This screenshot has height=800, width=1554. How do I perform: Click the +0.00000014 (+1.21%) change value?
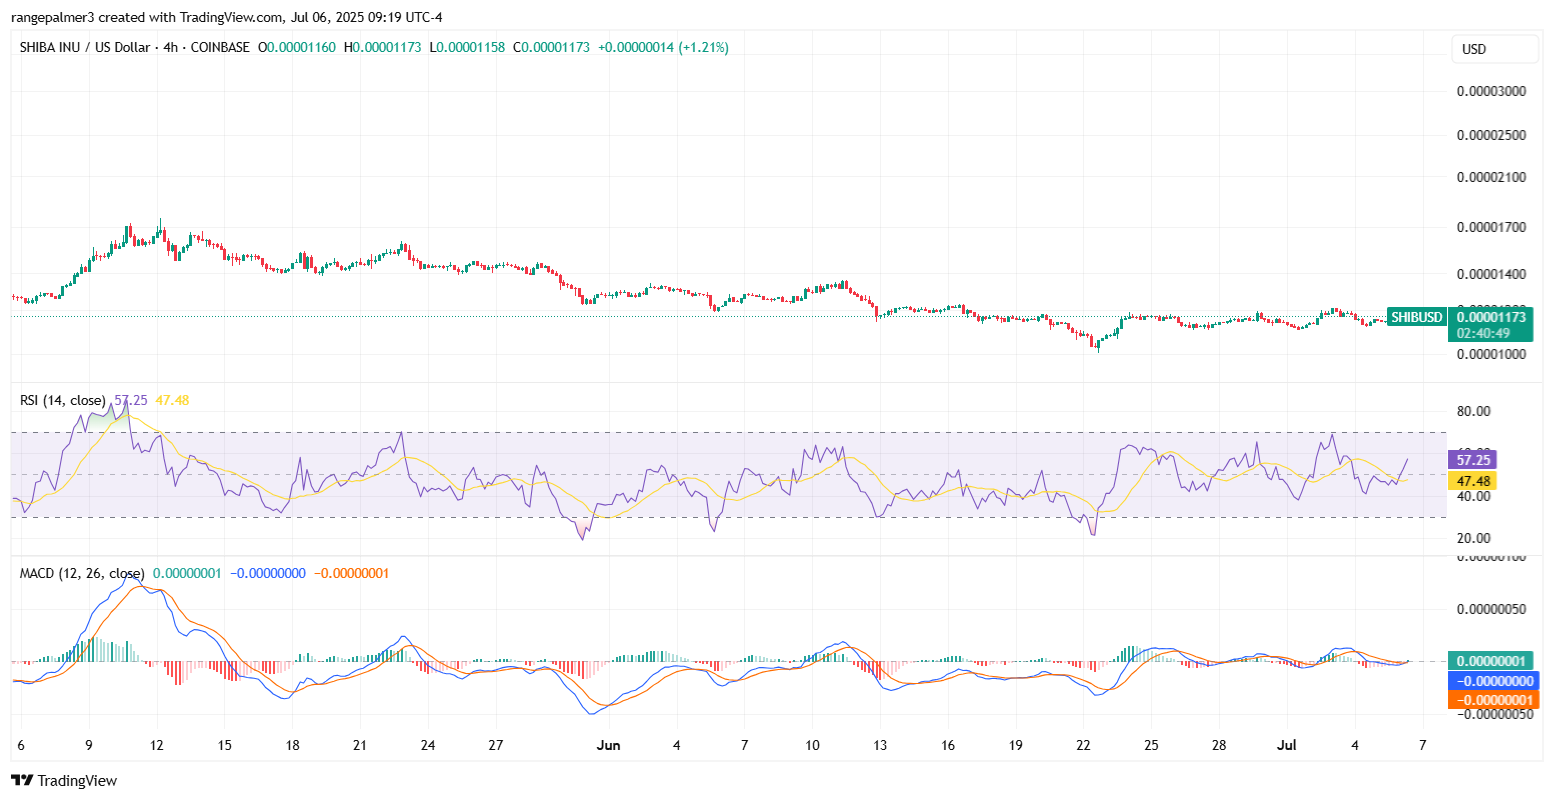click(x=663, y=47)
